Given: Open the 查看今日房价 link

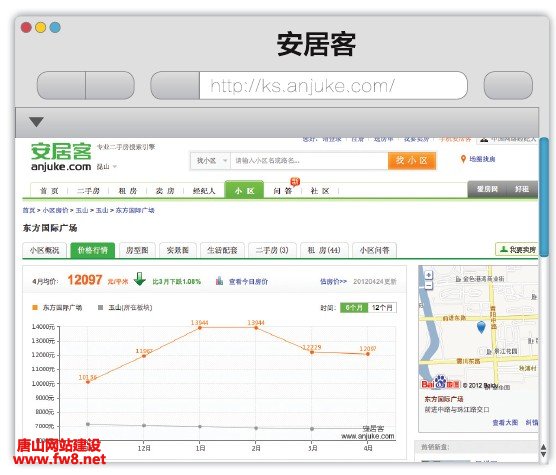Looking at the screenshot, I should tap(248, 281).
